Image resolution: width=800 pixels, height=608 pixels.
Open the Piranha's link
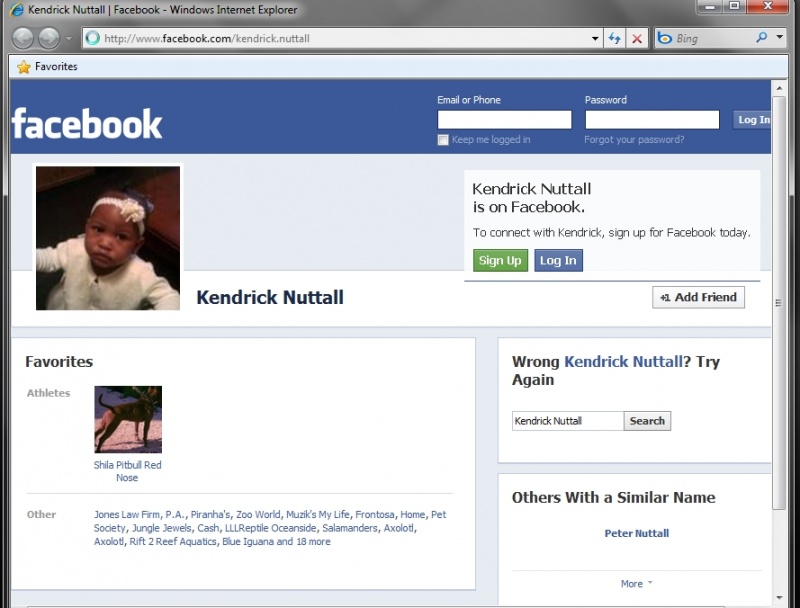(x=210, y=515)
